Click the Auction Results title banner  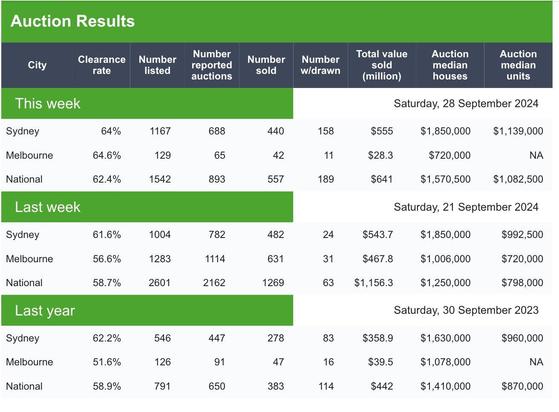click(277, 22)
